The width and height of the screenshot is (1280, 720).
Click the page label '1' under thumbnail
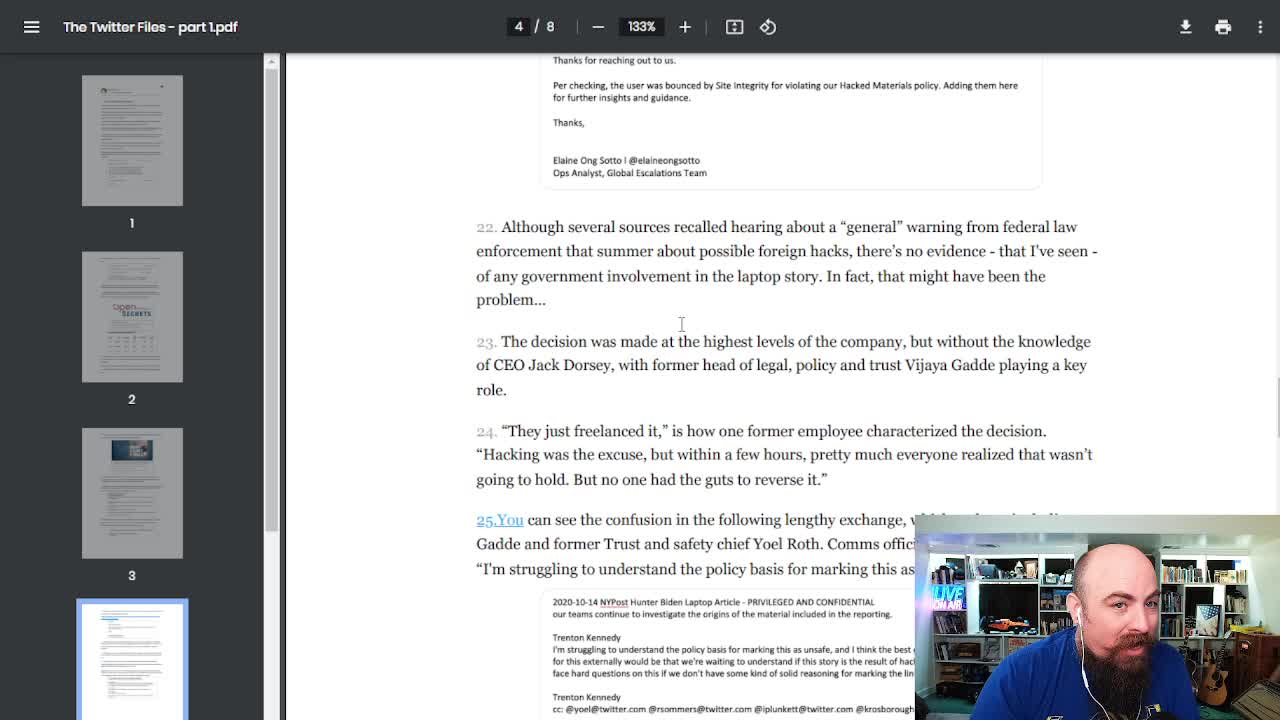131,223
